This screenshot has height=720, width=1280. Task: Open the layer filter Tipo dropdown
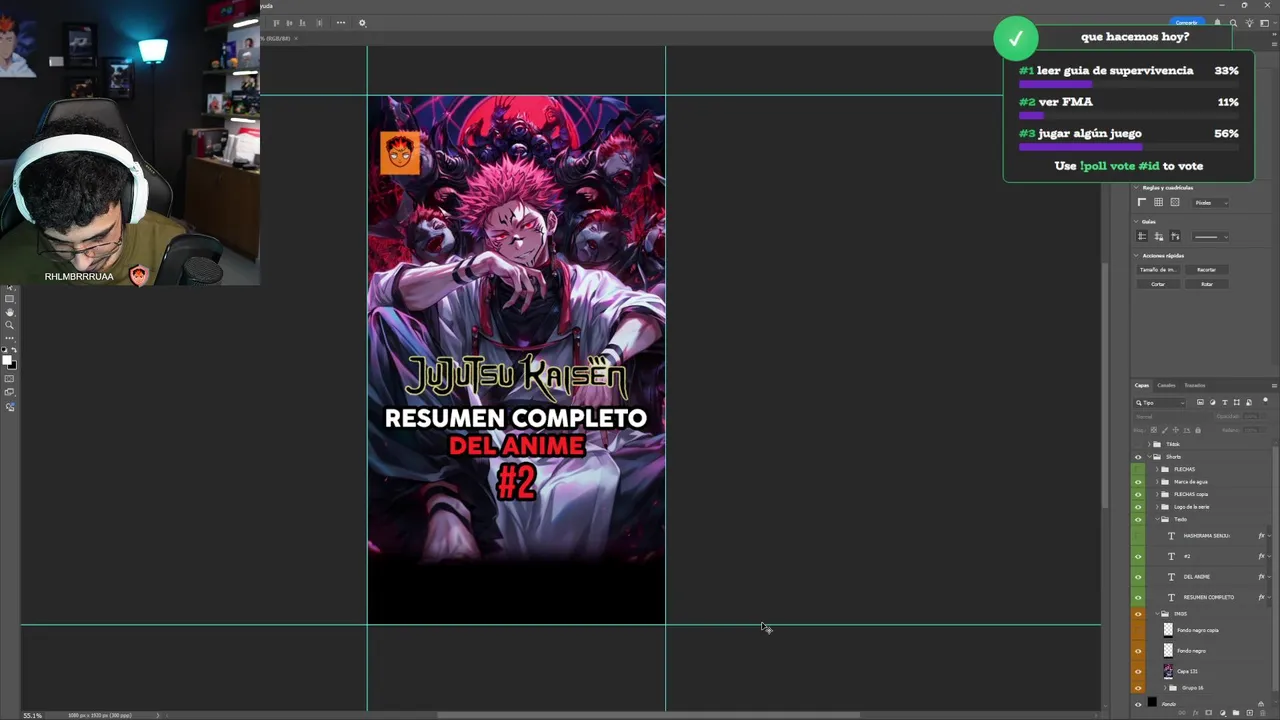pos(1160,402)
